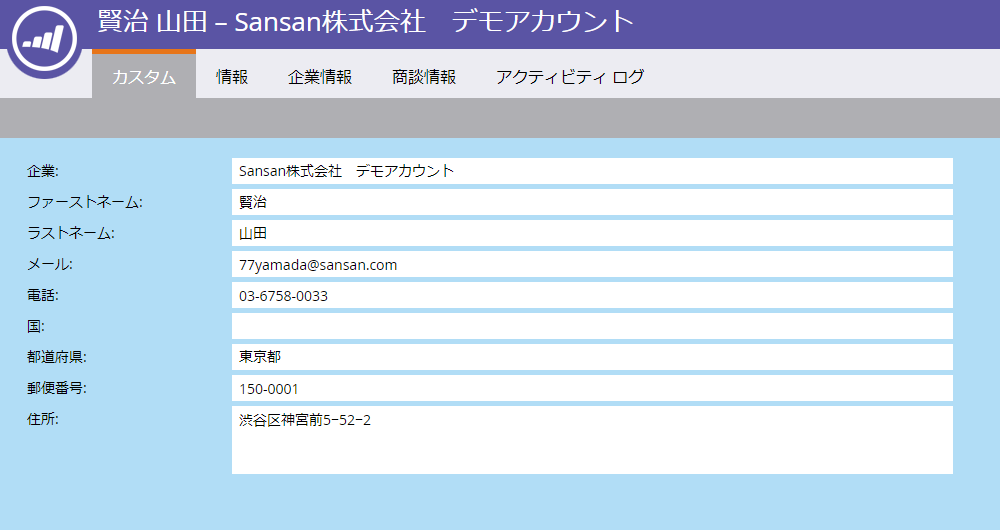Switch to the カスタム tab
This screenshot has width=1000, height=530.
144,76
